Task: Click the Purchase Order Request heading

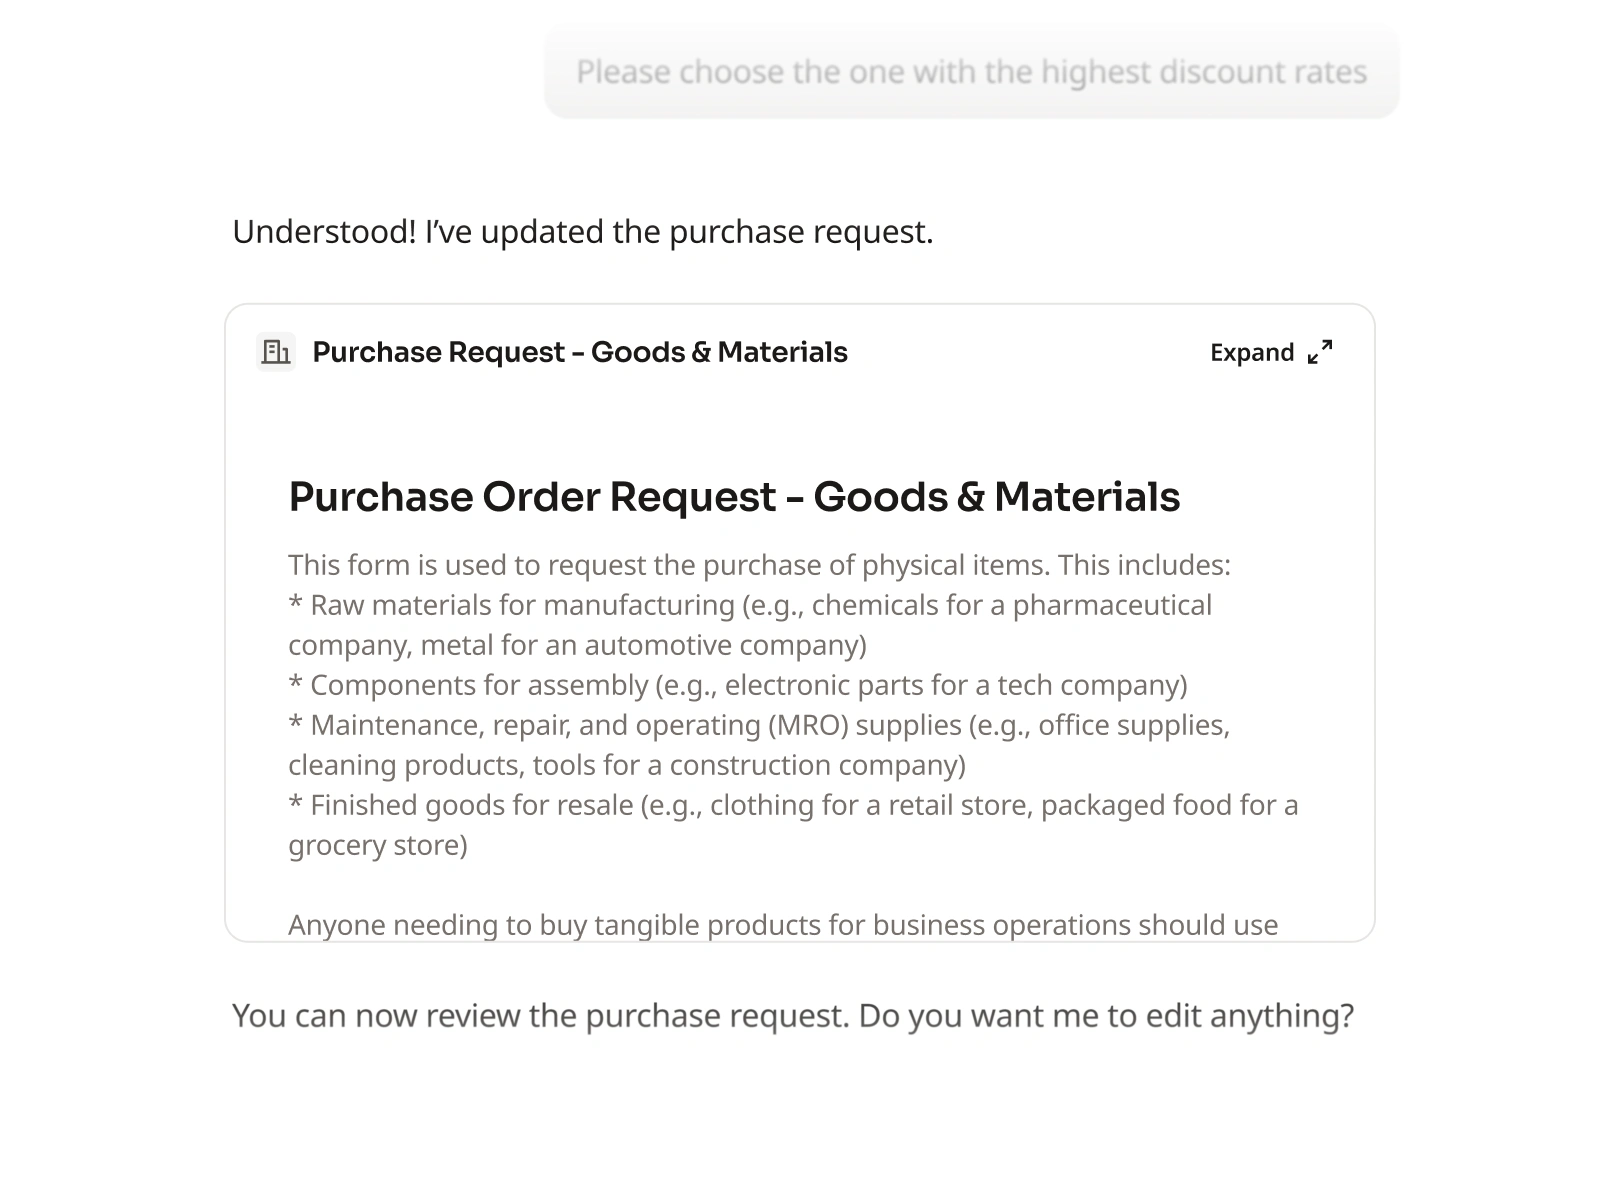Action: [x=733, y=497]
